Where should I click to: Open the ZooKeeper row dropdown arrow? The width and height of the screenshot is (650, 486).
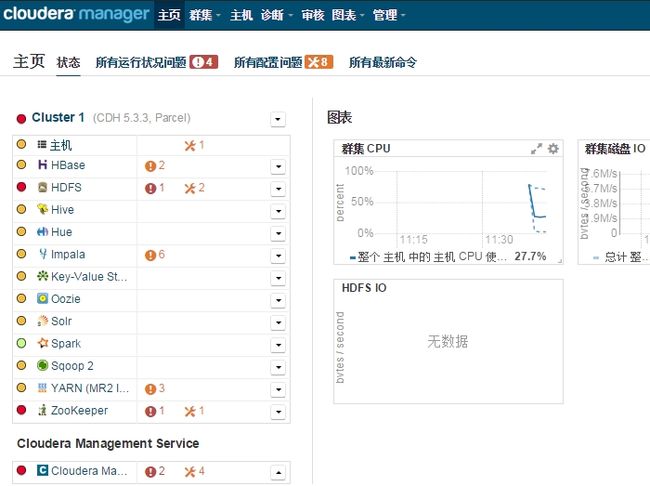pos(278,412)
